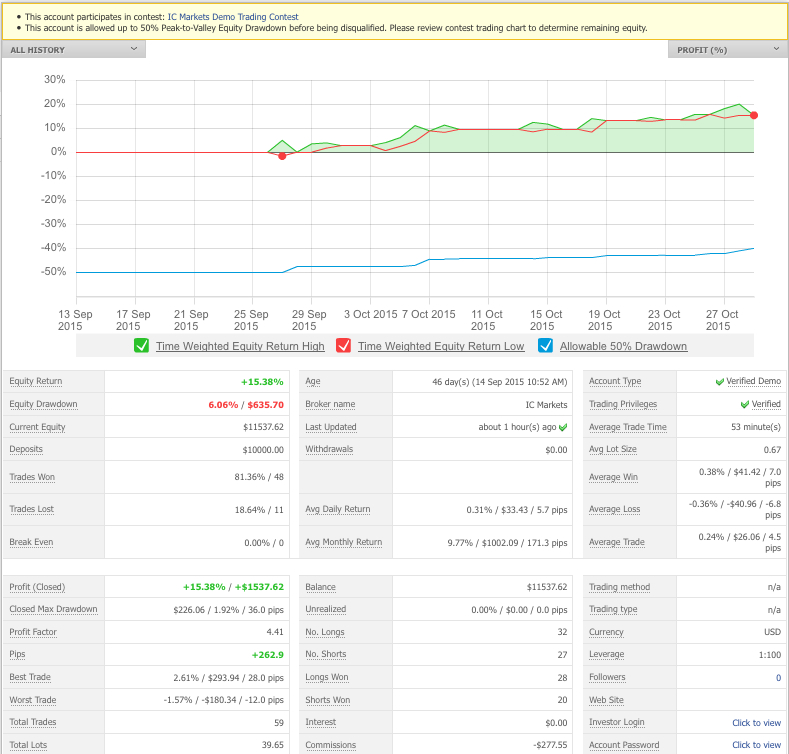Click the Withdrawals label

[329, 449]
